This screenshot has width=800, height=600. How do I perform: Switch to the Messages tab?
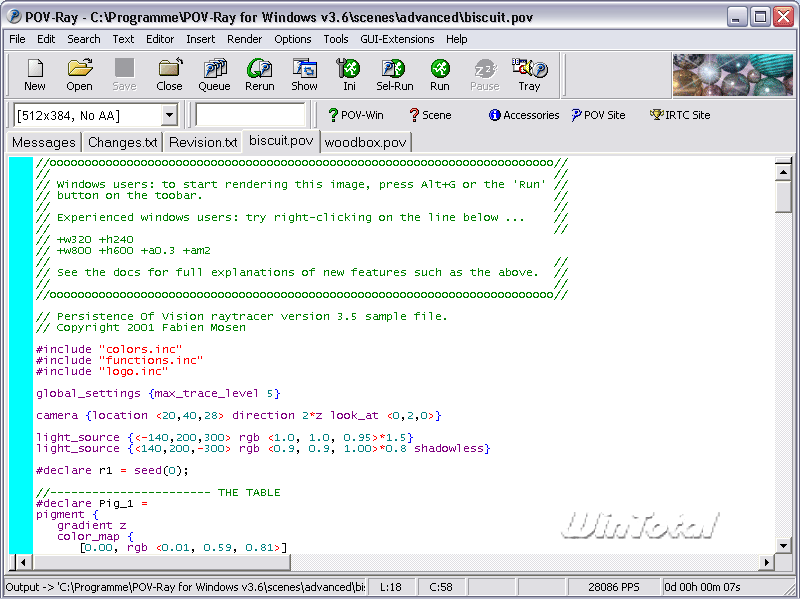point(44,142)
